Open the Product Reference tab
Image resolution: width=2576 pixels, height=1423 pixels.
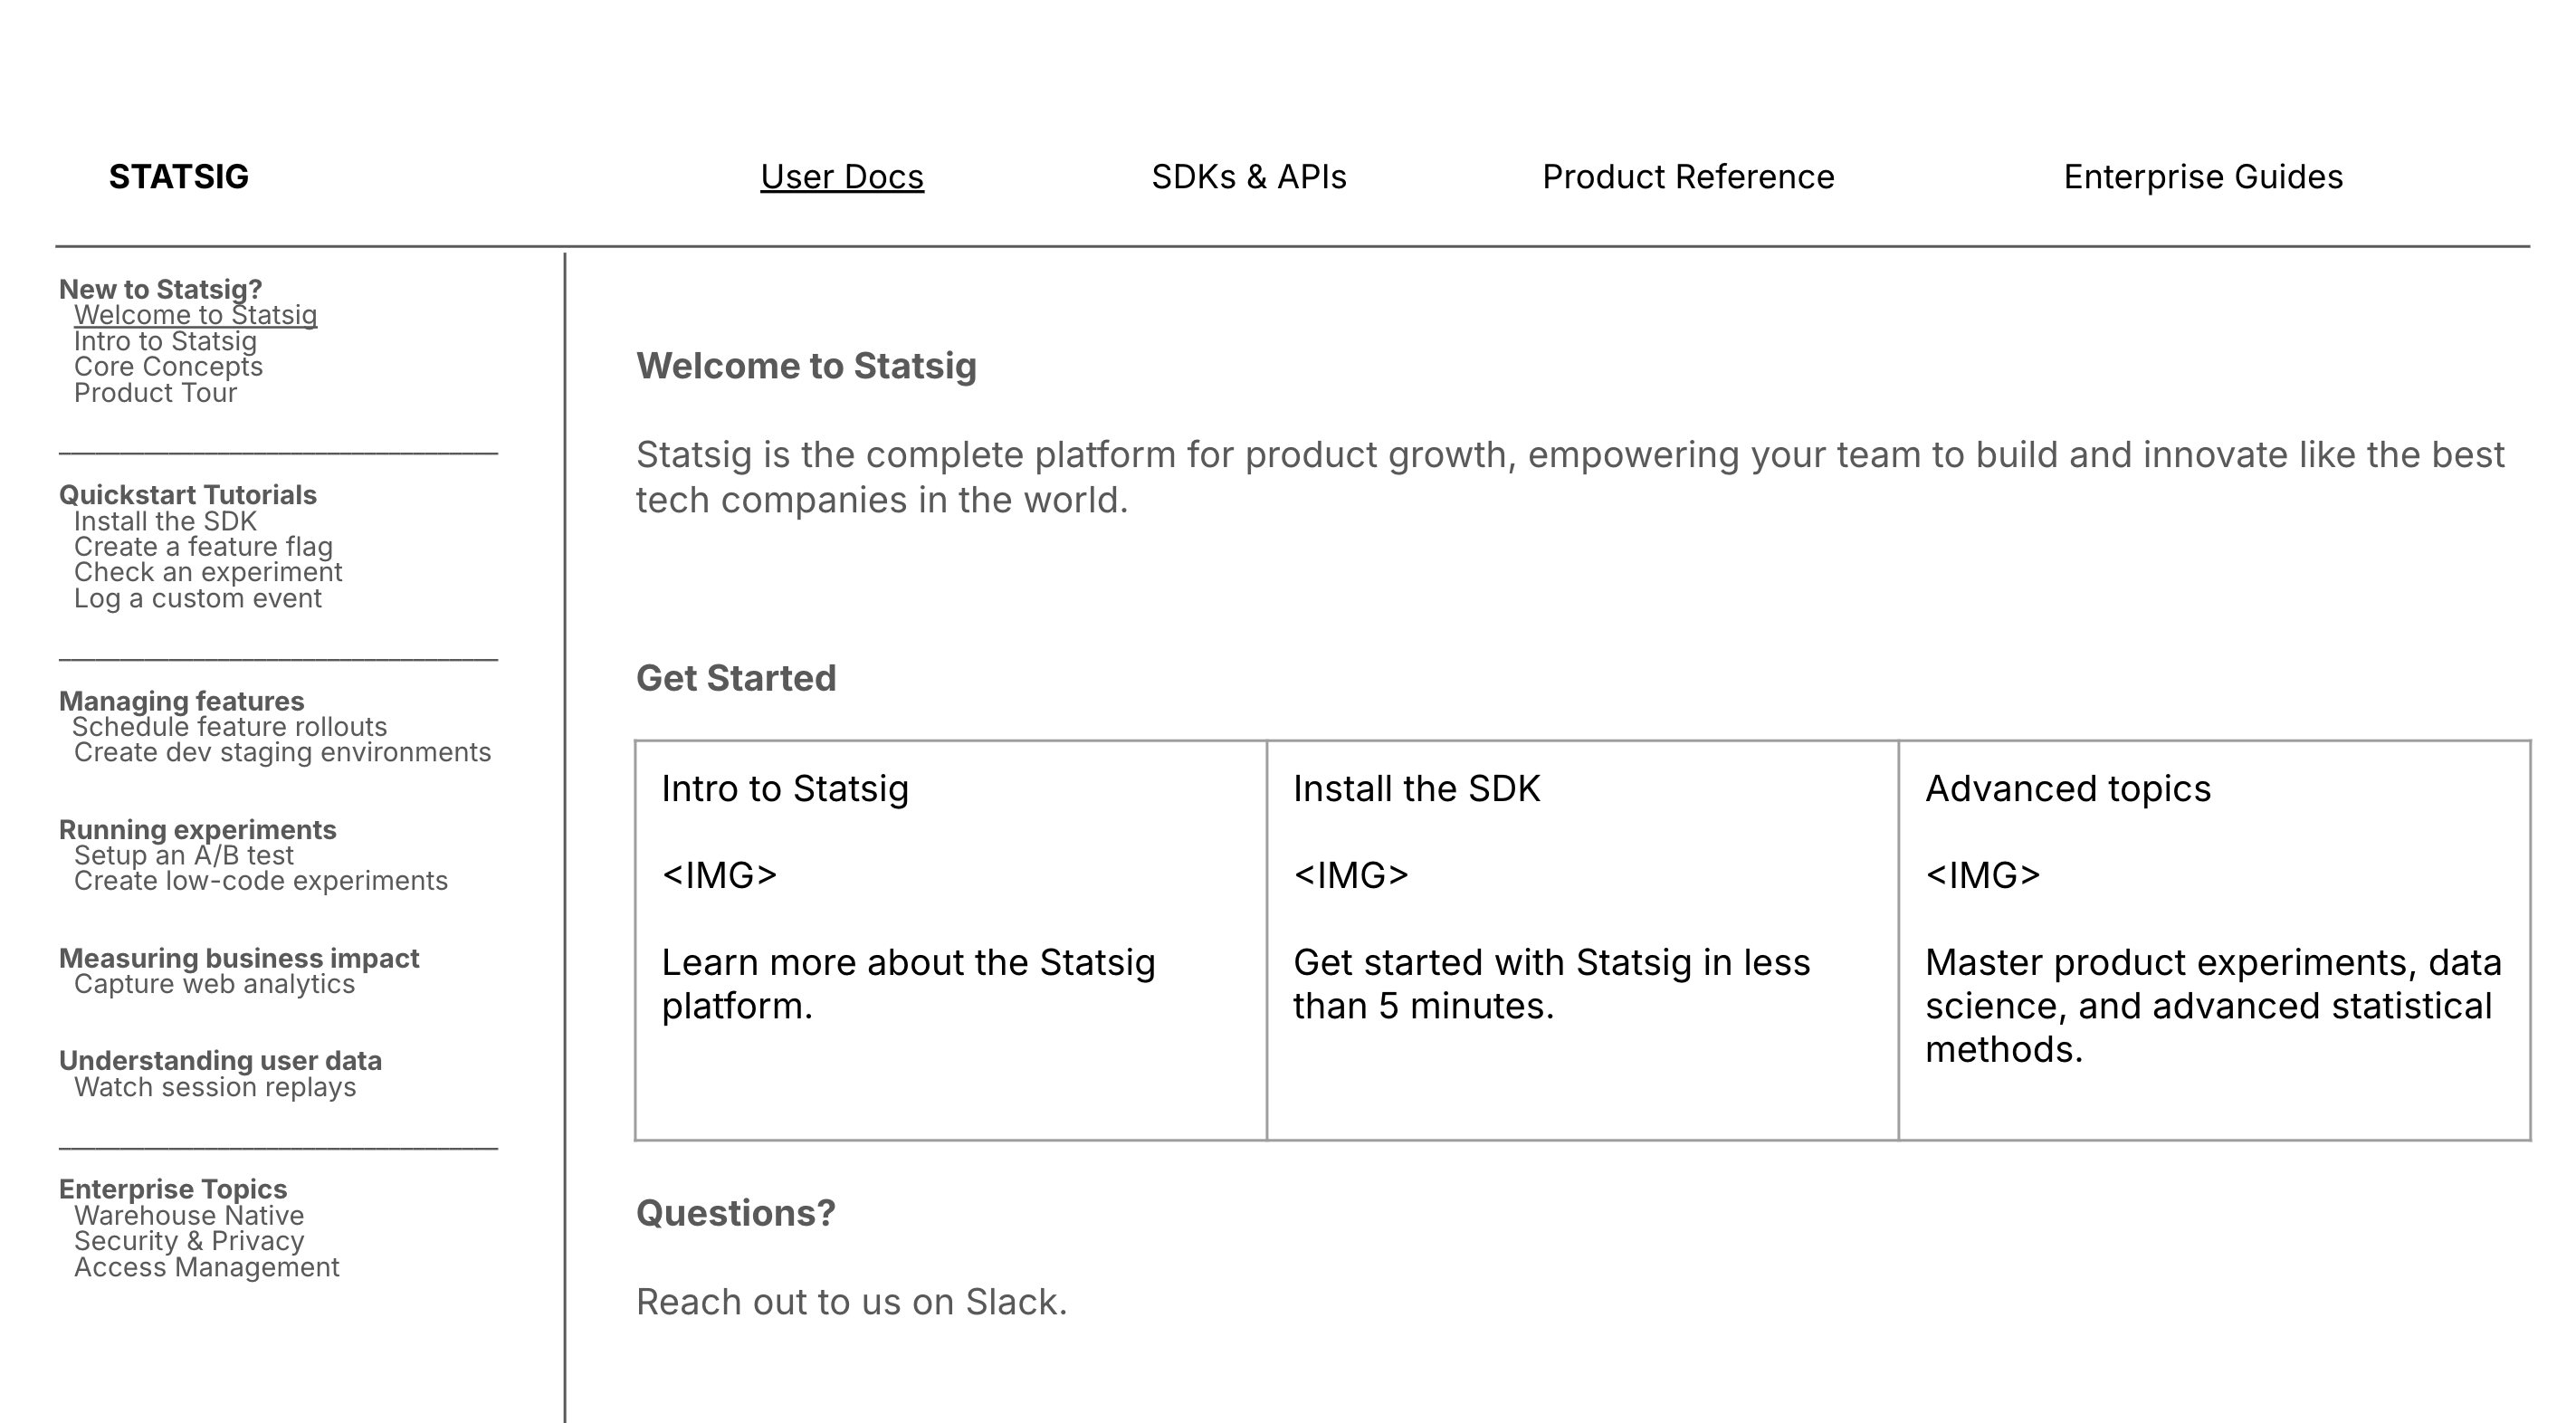[x=1687, y=177]
